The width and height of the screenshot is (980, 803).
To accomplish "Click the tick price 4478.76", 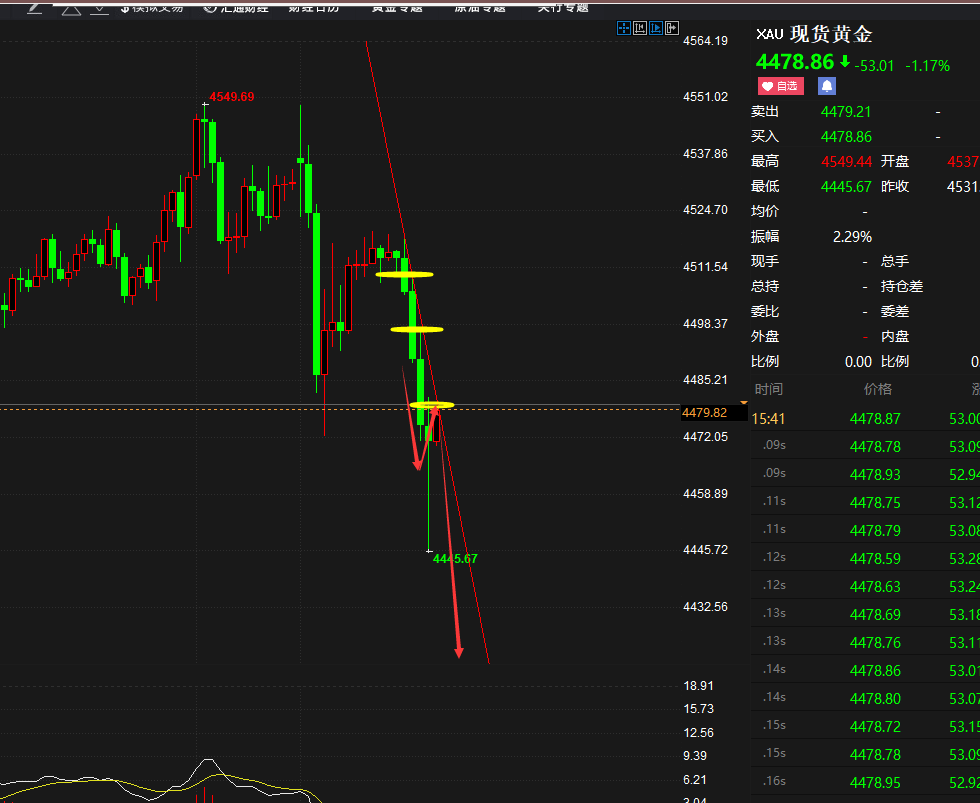I will pyautogui.click(x=875, y=643).
